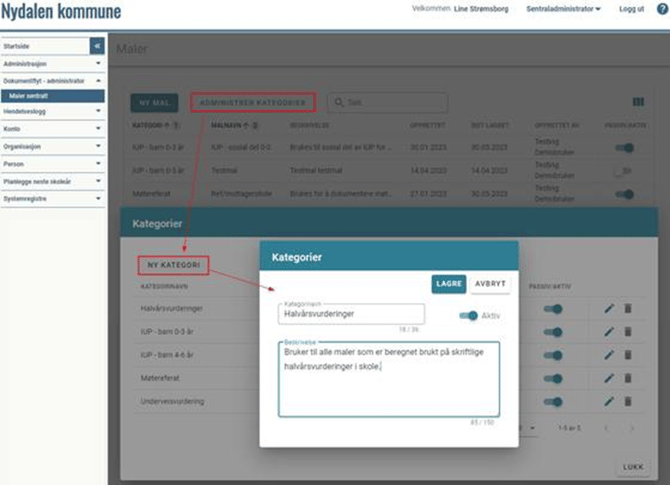Toggle the passiv/aktiv switch for Møtereferat

[x=552, y=378]
